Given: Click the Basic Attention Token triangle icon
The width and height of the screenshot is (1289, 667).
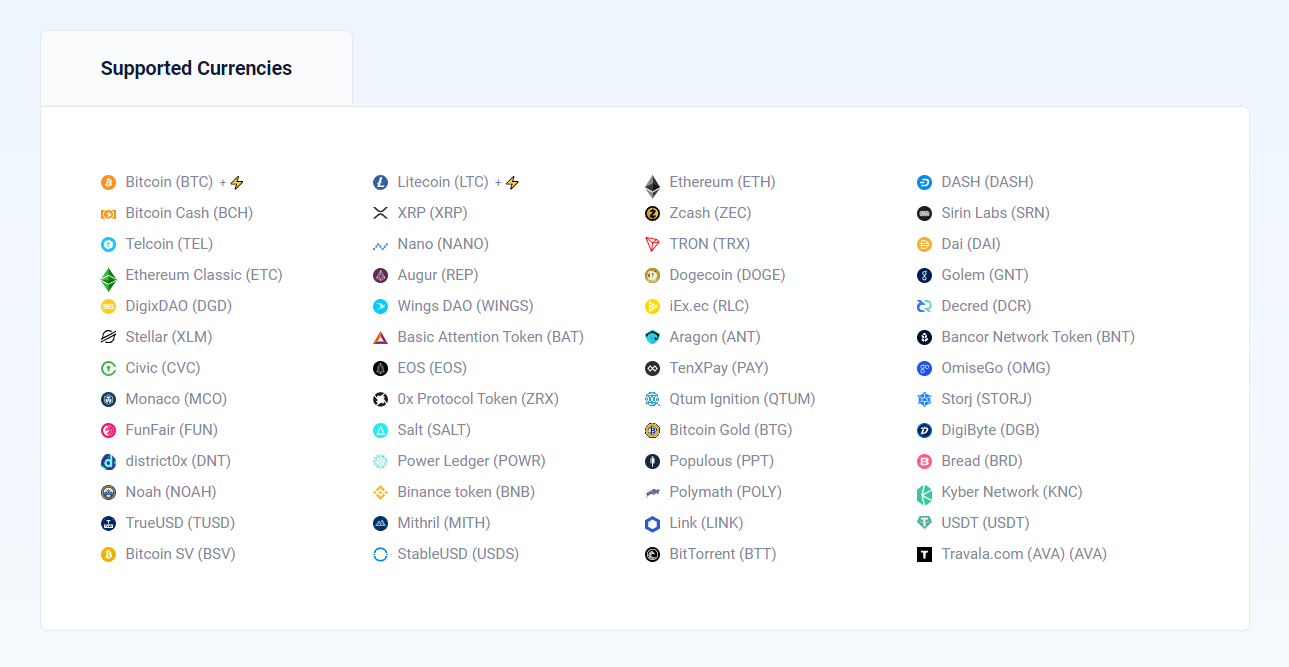Looking at the screenshot, I should pyautogui.click(x=380, y=338).
